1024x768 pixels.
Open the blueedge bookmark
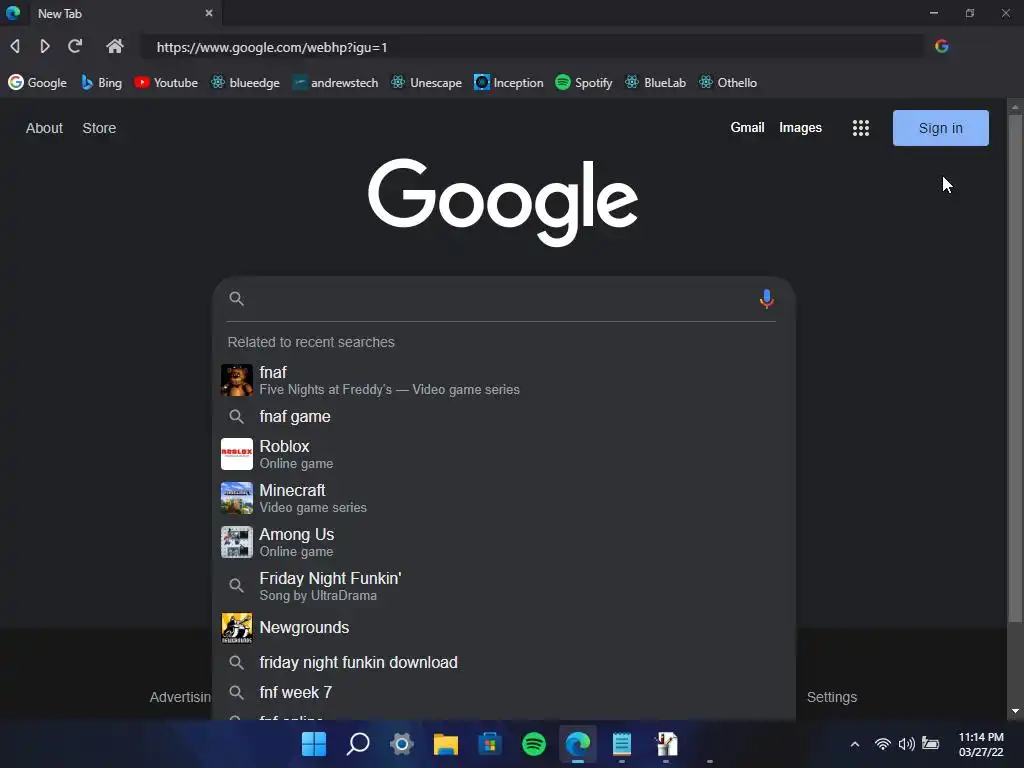click(245, 82)
